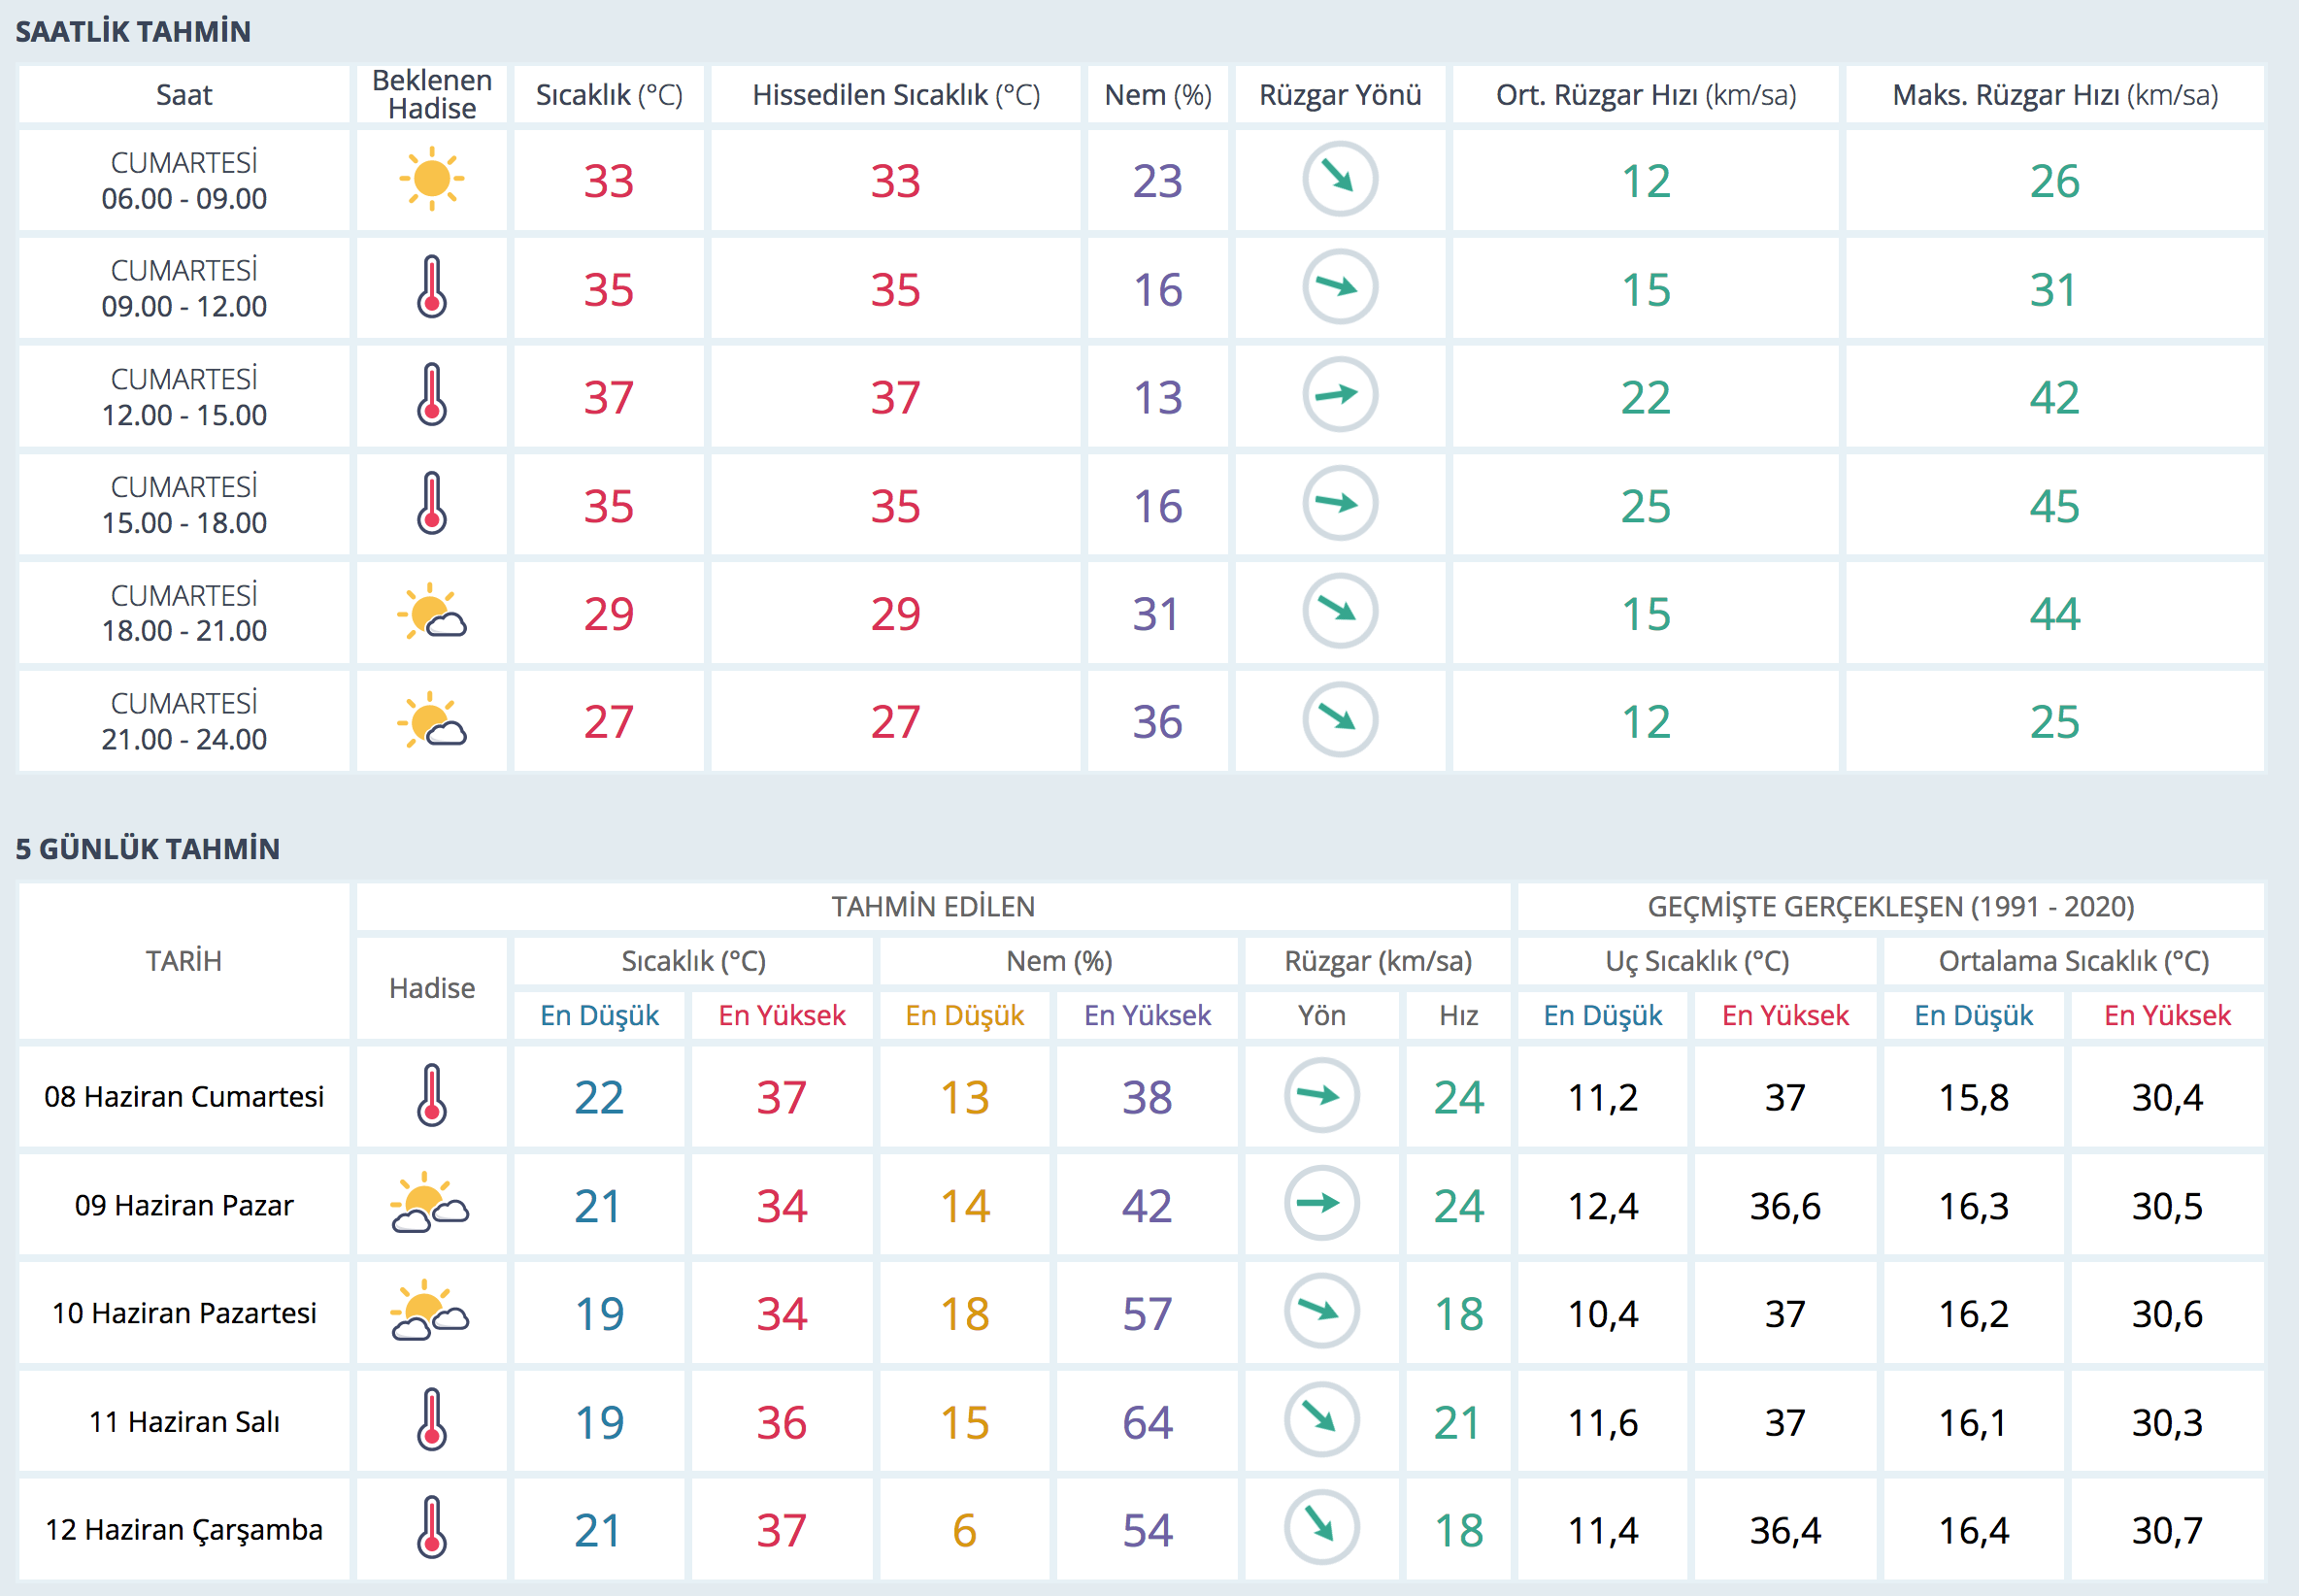Click the Rüzgar Yönü column header

(x=1339, y=95)
